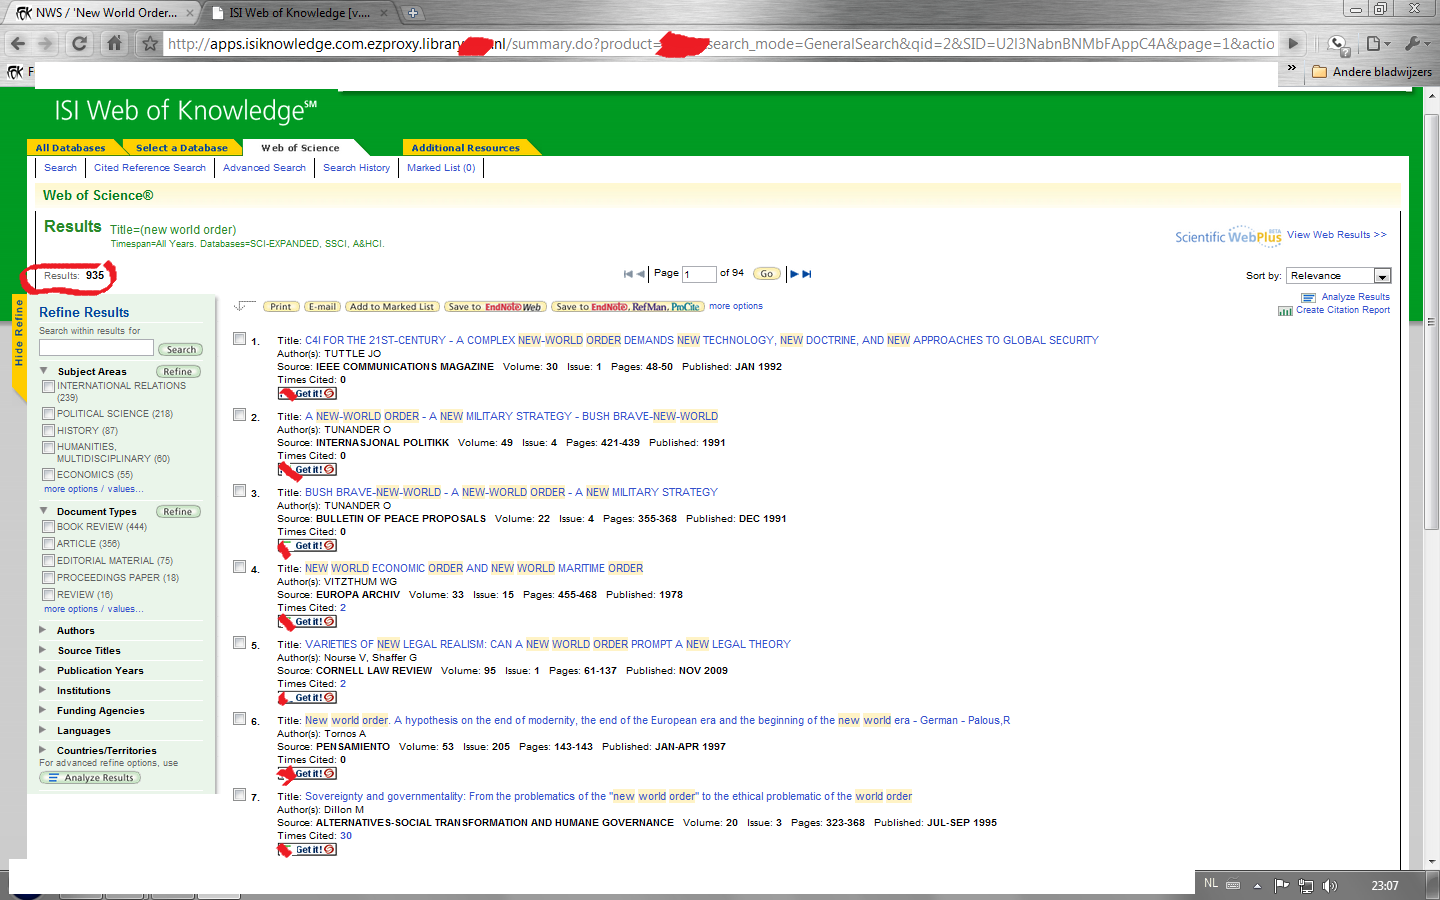The image size is (1440, 900).
Task: Check the Proceedings Paper document type
Action: [48, 578]
